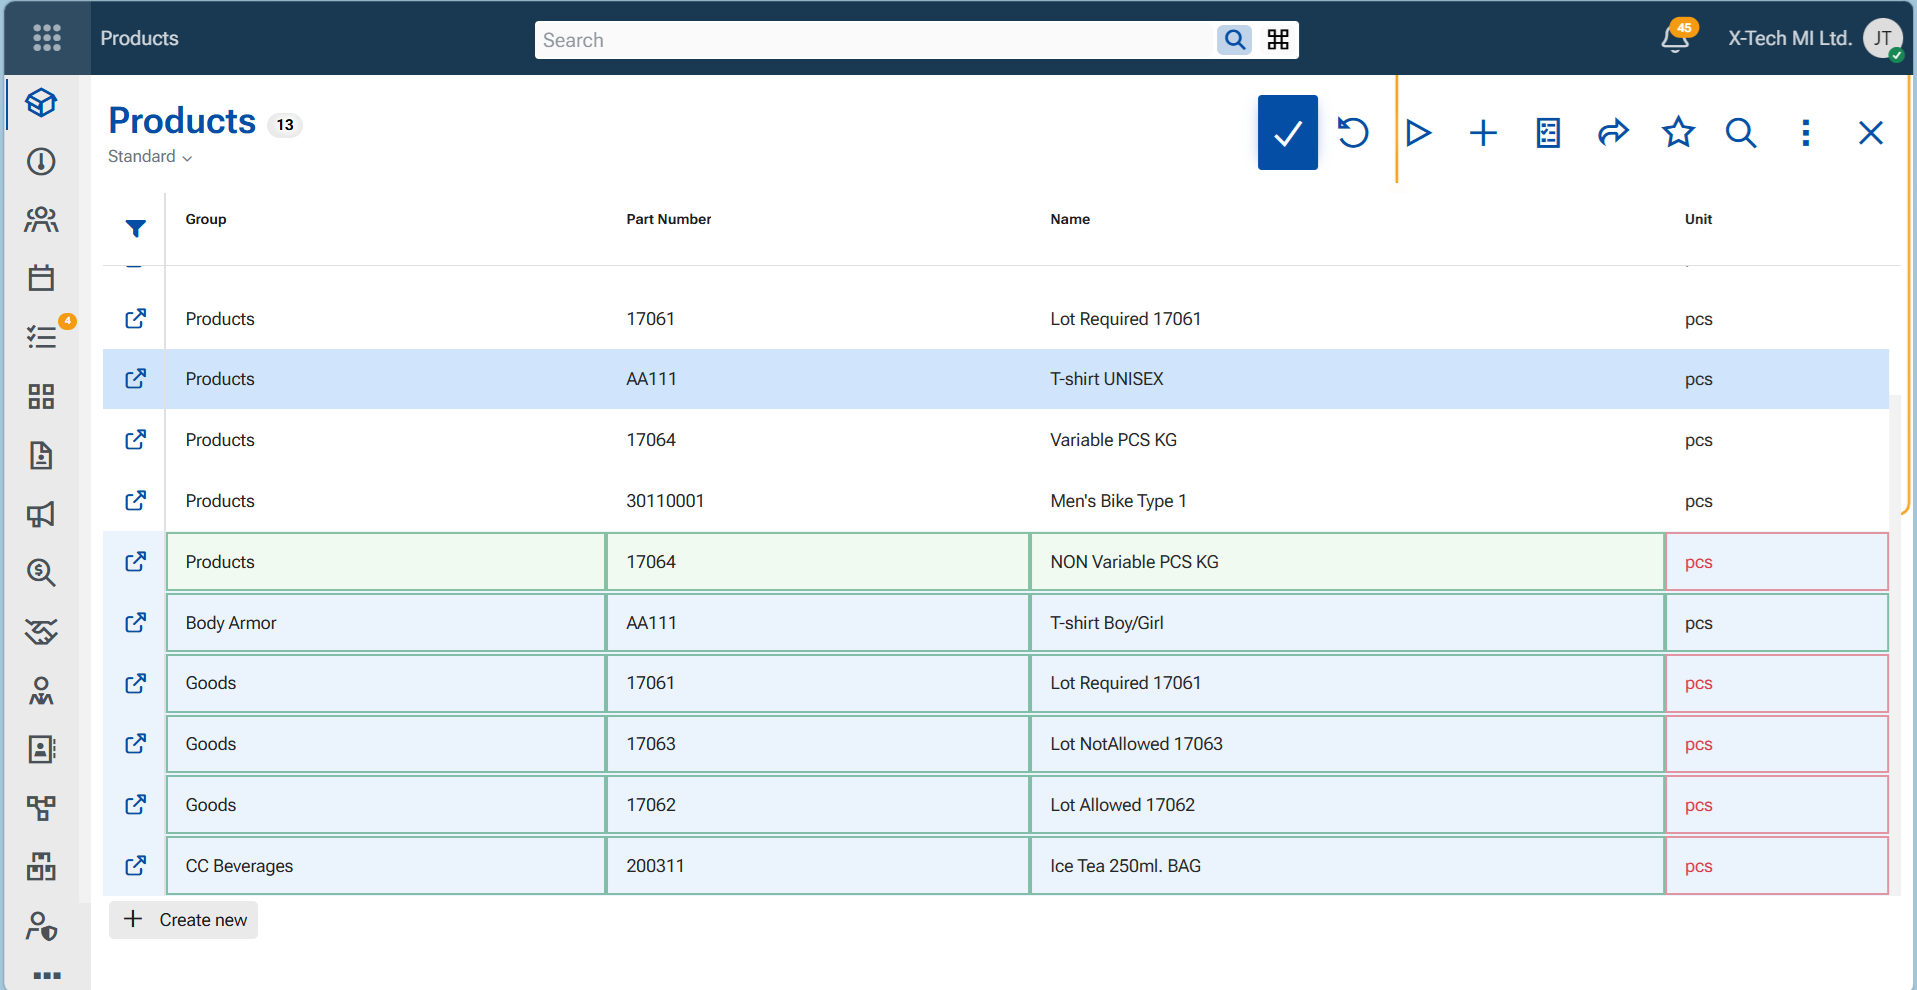This screenshot has height=990, width=1917.
Task: Show more sidebar items via ellipsis
Action: pos(47,974)
